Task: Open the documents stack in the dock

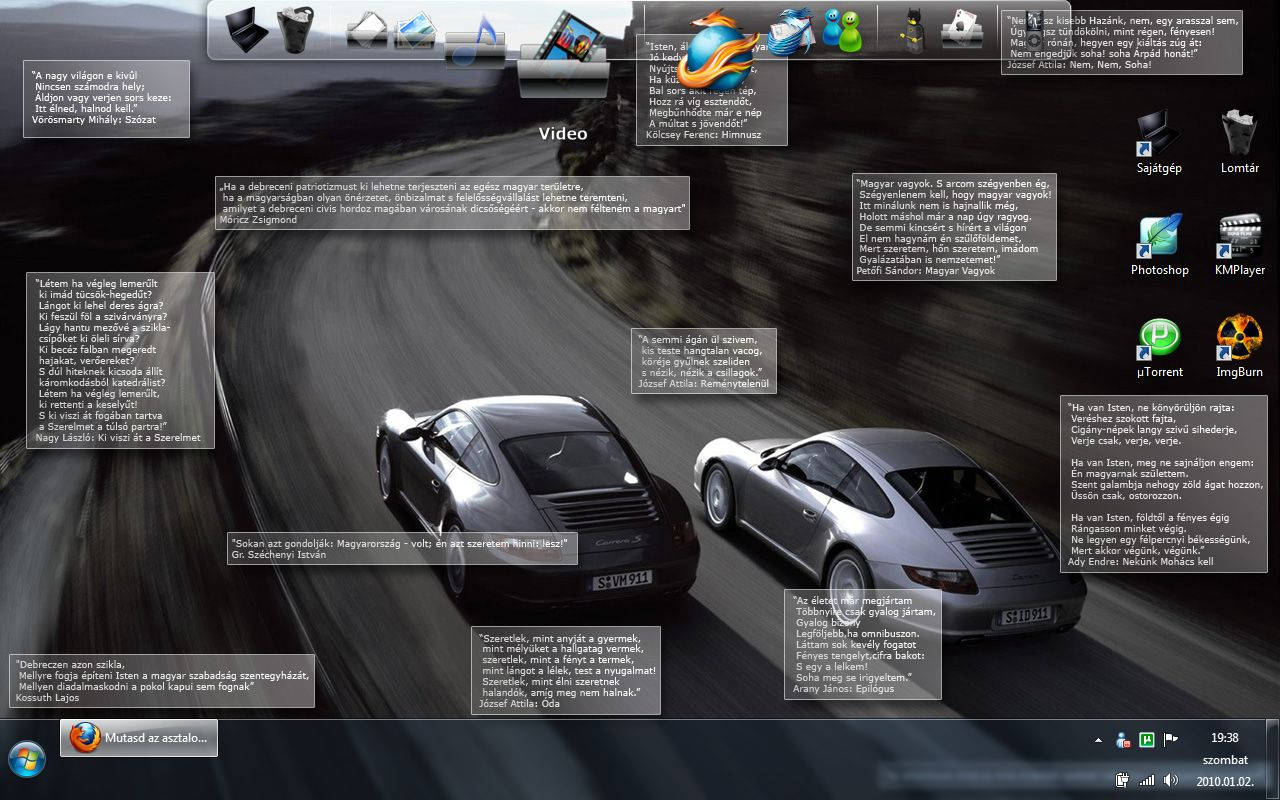Action: (x=366, y=30)
